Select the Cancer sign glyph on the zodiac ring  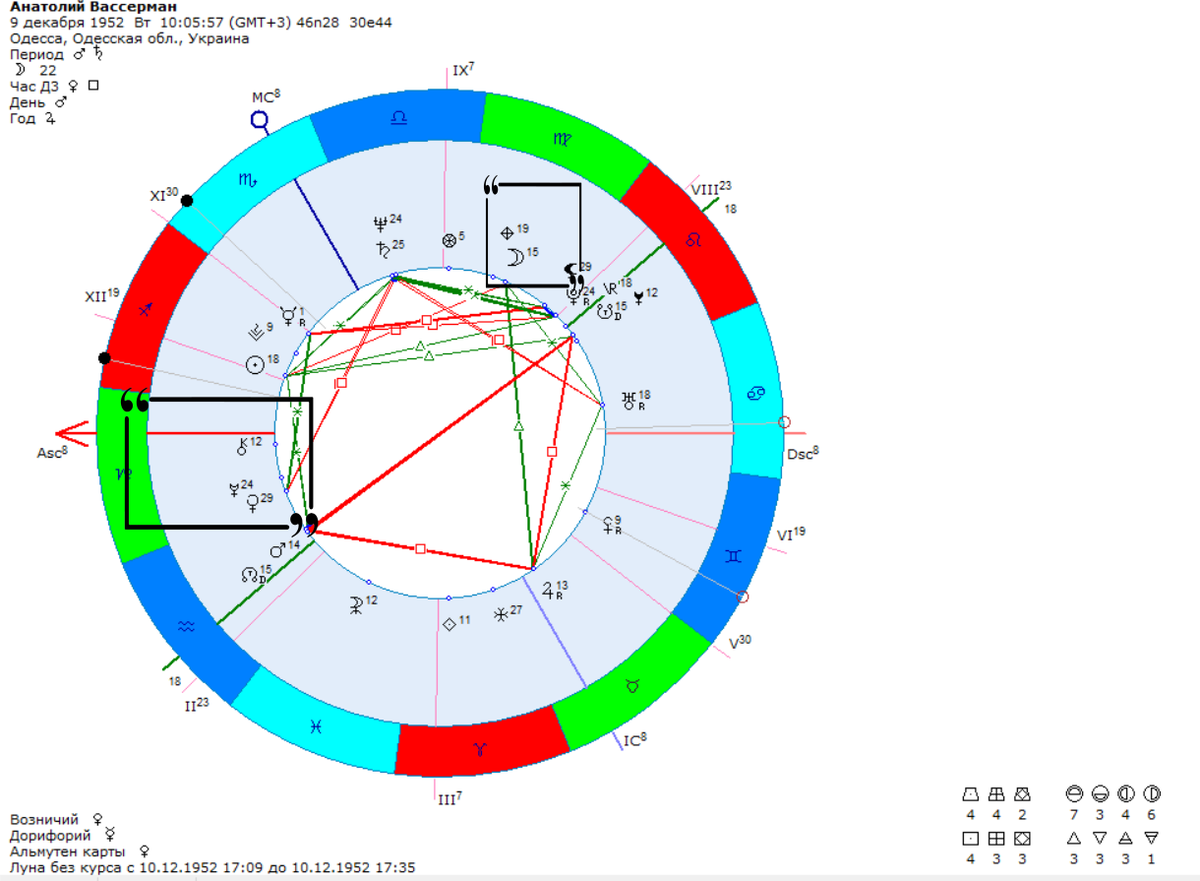[x=757, y=395]
